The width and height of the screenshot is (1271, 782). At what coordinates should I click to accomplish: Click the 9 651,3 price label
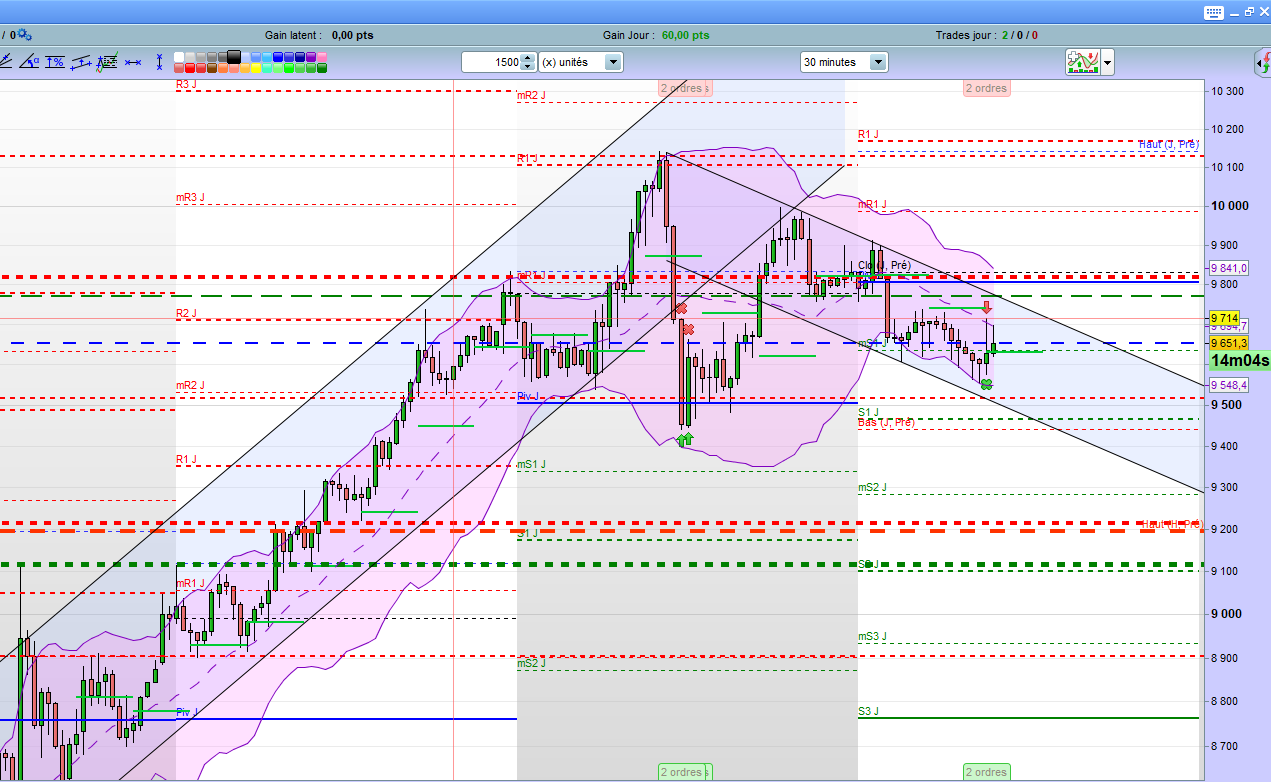click(1229, 342)
